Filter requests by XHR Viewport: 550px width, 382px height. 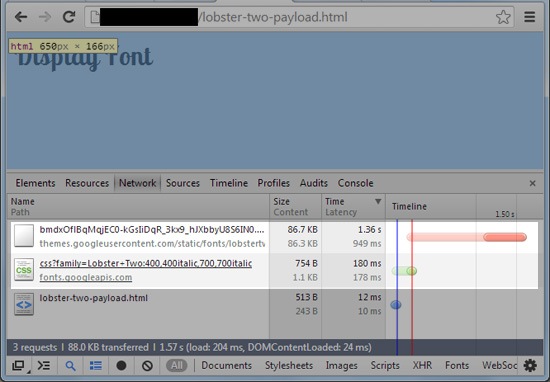pyautogui.click(x=422, y=366)
